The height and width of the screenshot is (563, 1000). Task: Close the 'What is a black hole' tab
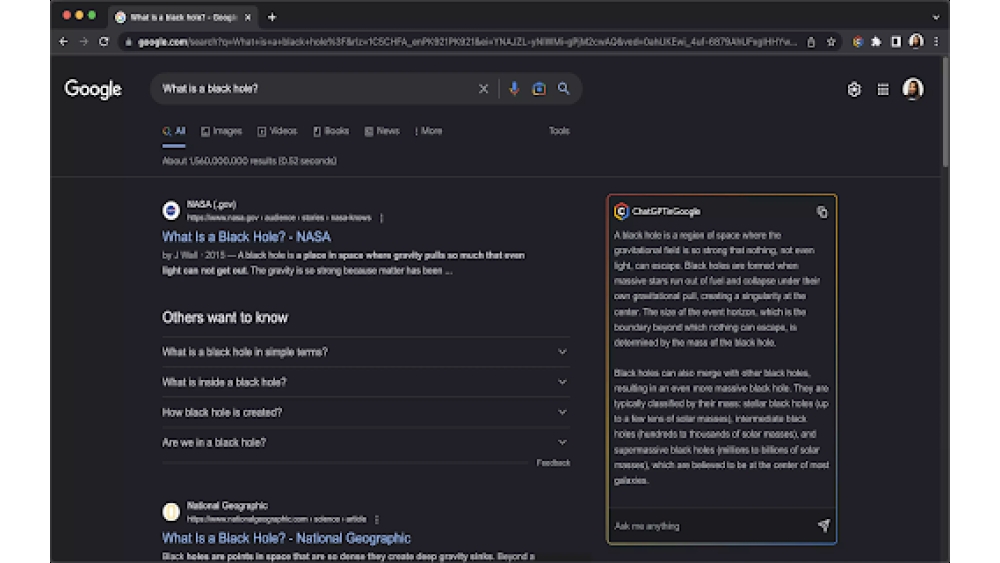(247, 17)
